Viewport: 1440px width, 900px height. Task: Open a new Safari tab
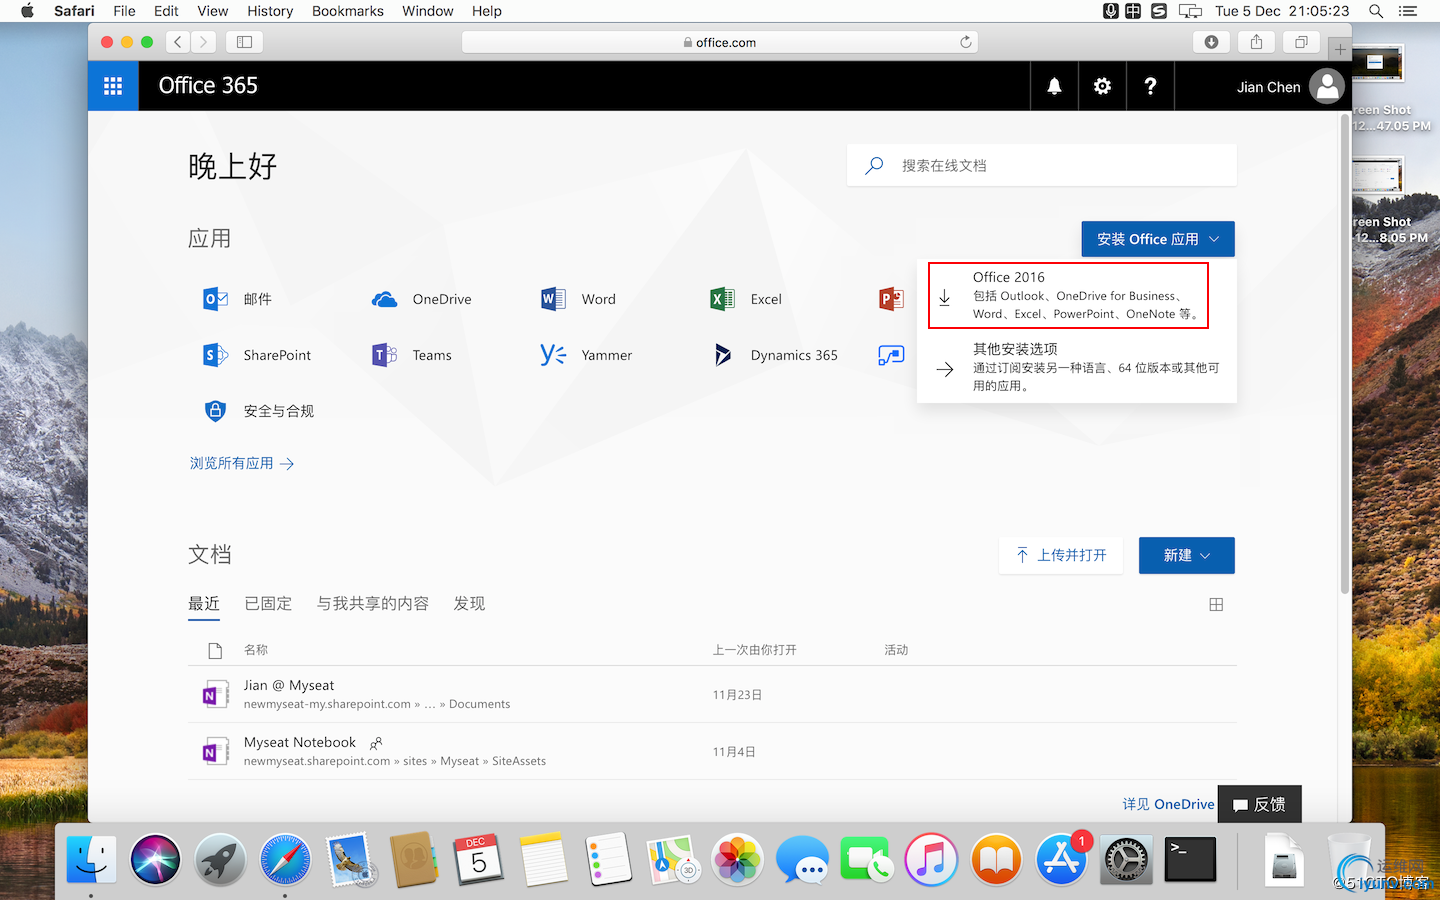[x=1340, y=48]
